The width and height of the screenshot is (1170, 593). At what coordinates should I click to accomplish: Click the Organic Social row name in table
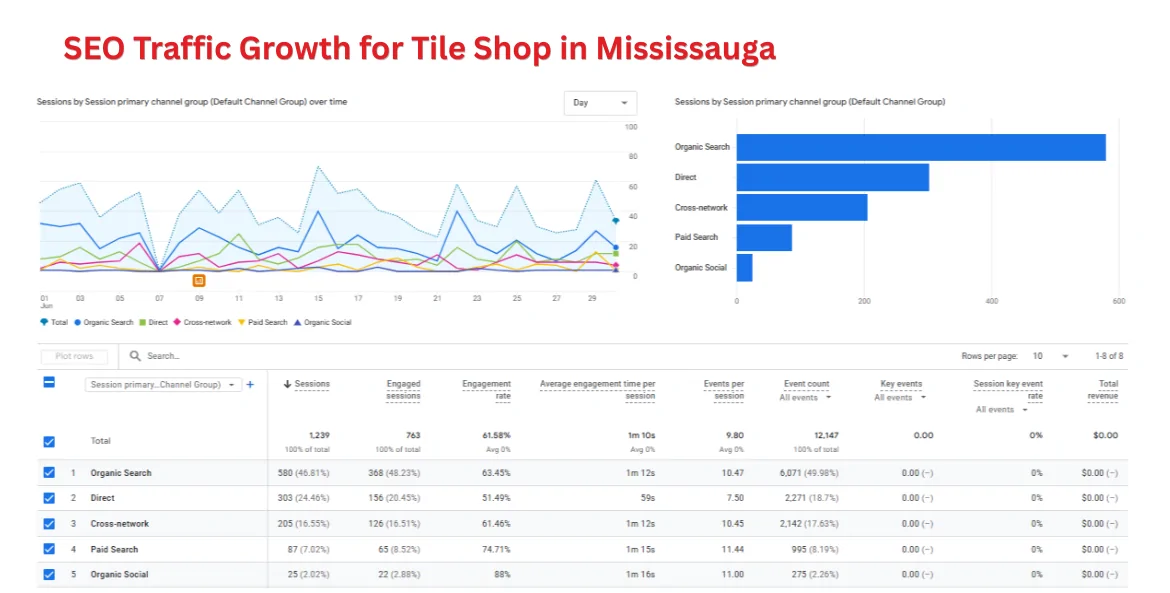[x=119, y=575]
